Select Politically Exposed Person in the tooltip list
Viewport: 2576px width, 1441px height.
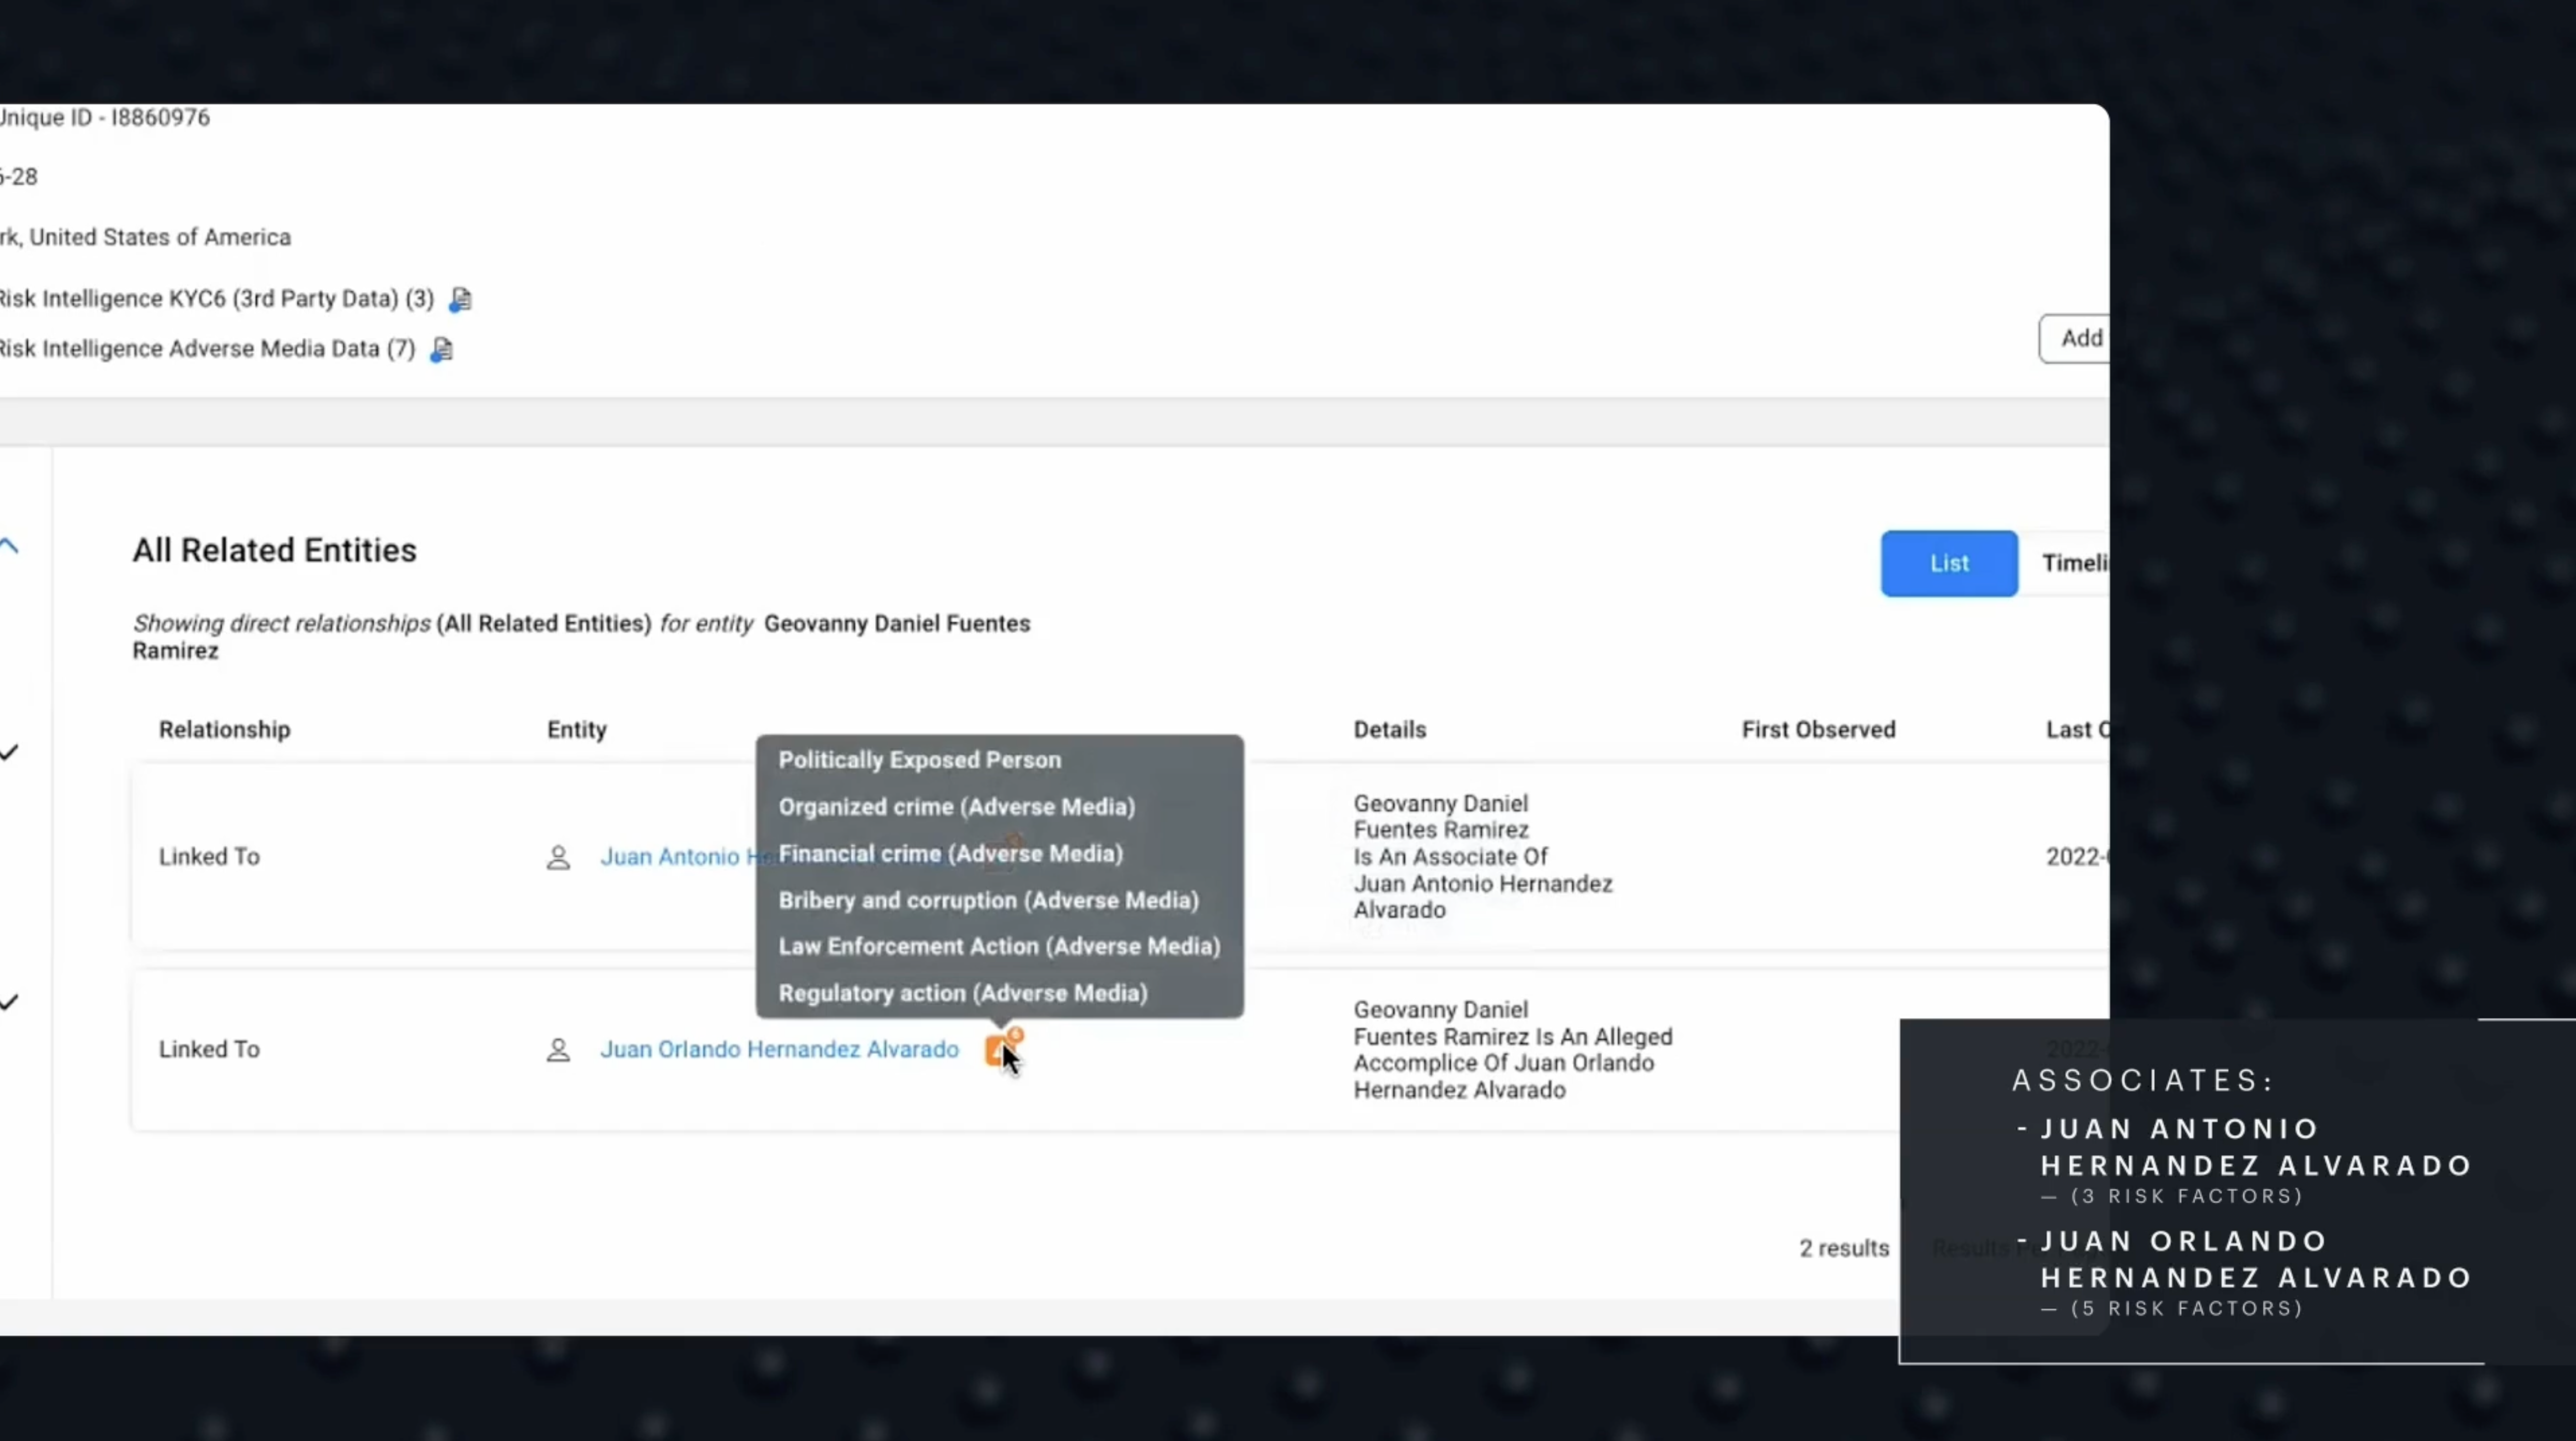coord(920,760)
